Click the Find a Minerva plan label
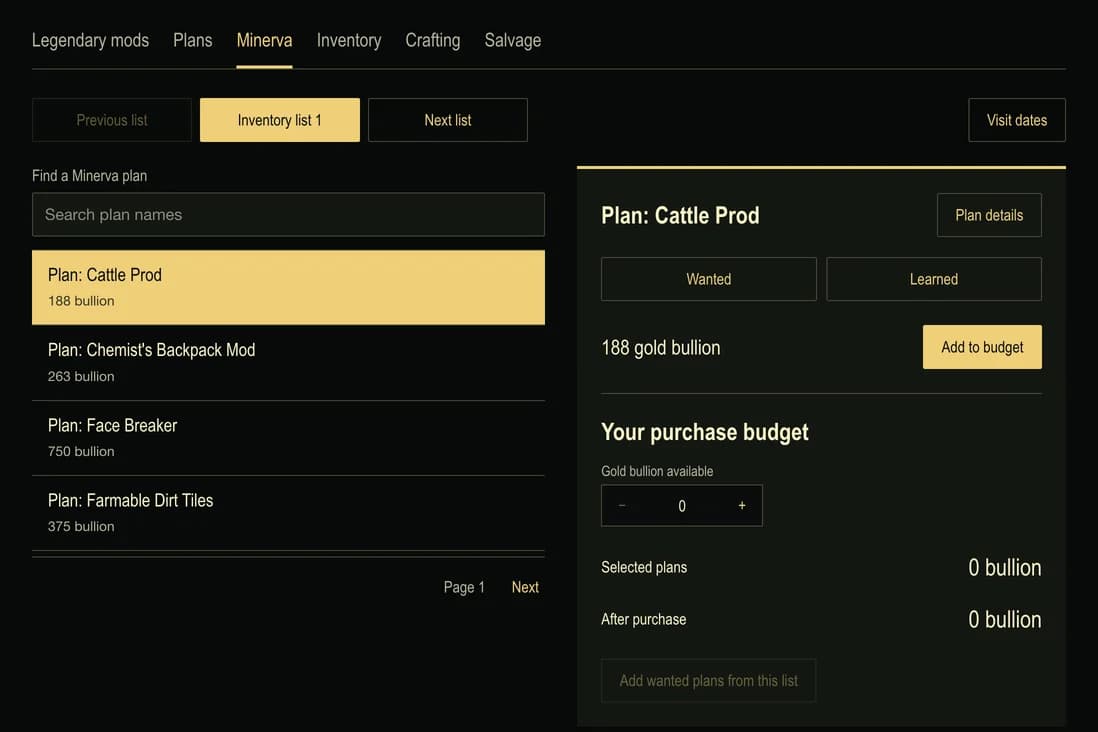 click(x=90, y=176)
